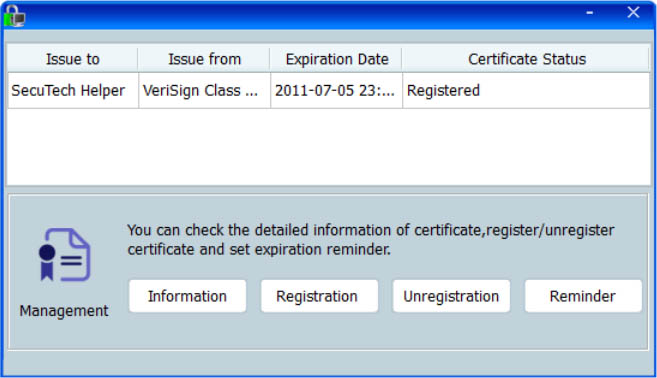This screenshot has height=378, width=657.
Task: Select the 2011-07-05 expiration date cell
Action: pos(336,91)
